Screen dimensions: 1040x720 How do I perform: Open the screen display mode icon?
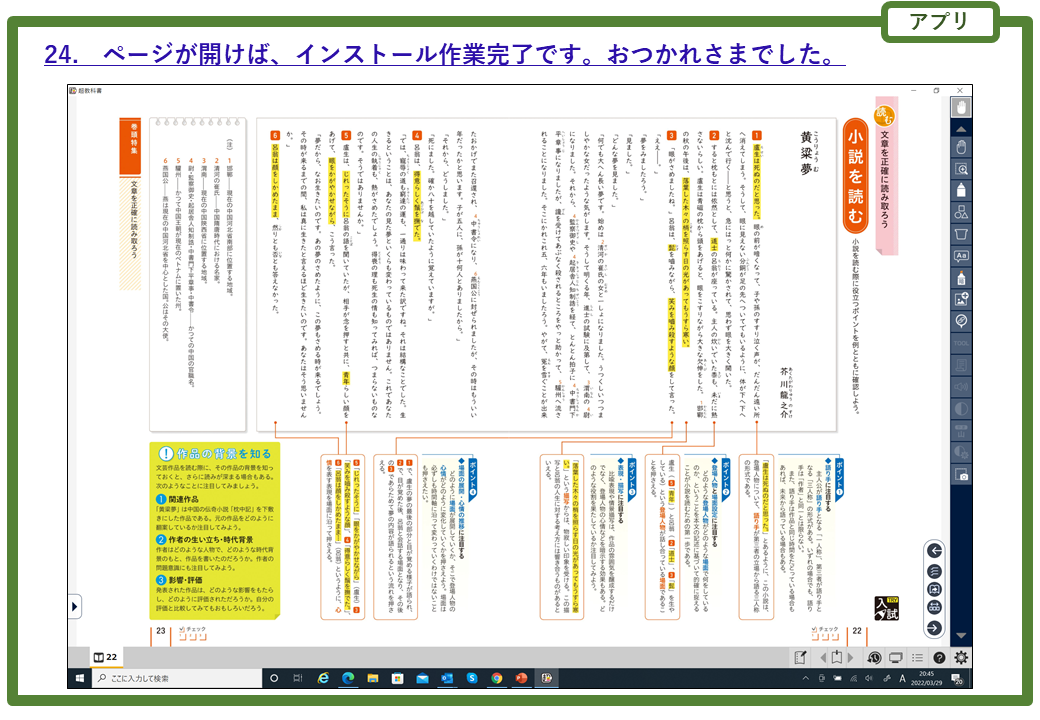point(895,658)
